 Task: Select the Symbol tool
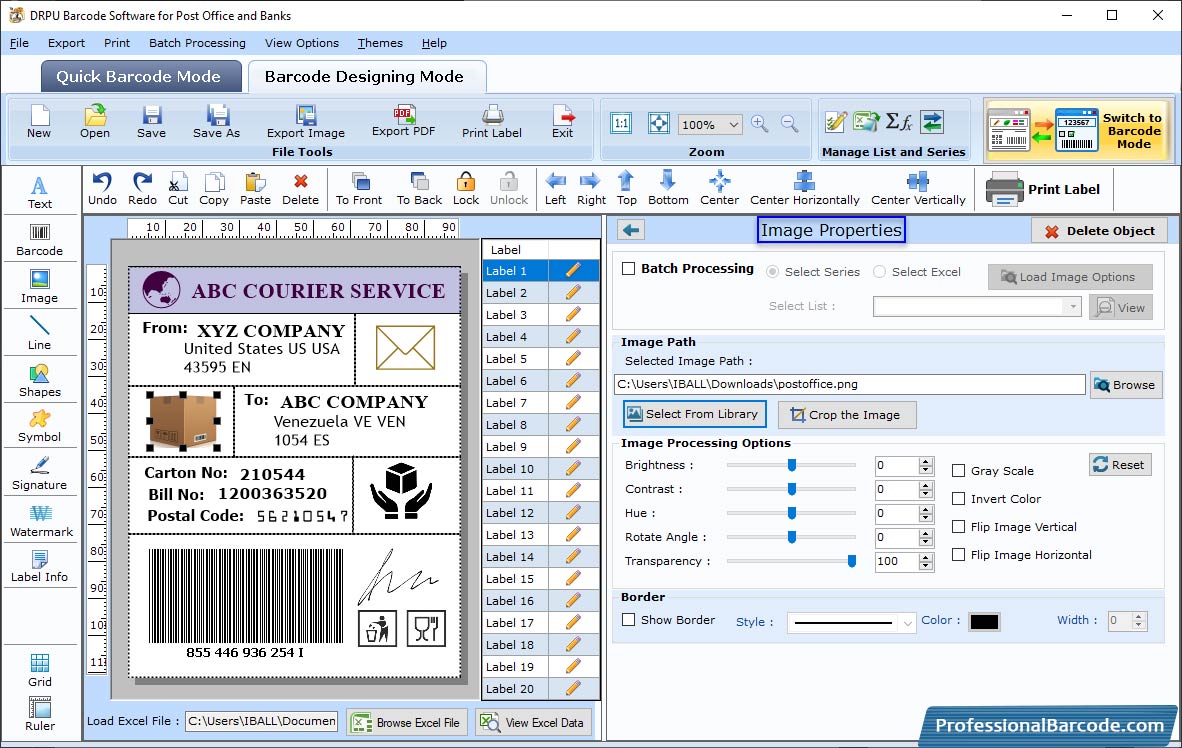39,426
